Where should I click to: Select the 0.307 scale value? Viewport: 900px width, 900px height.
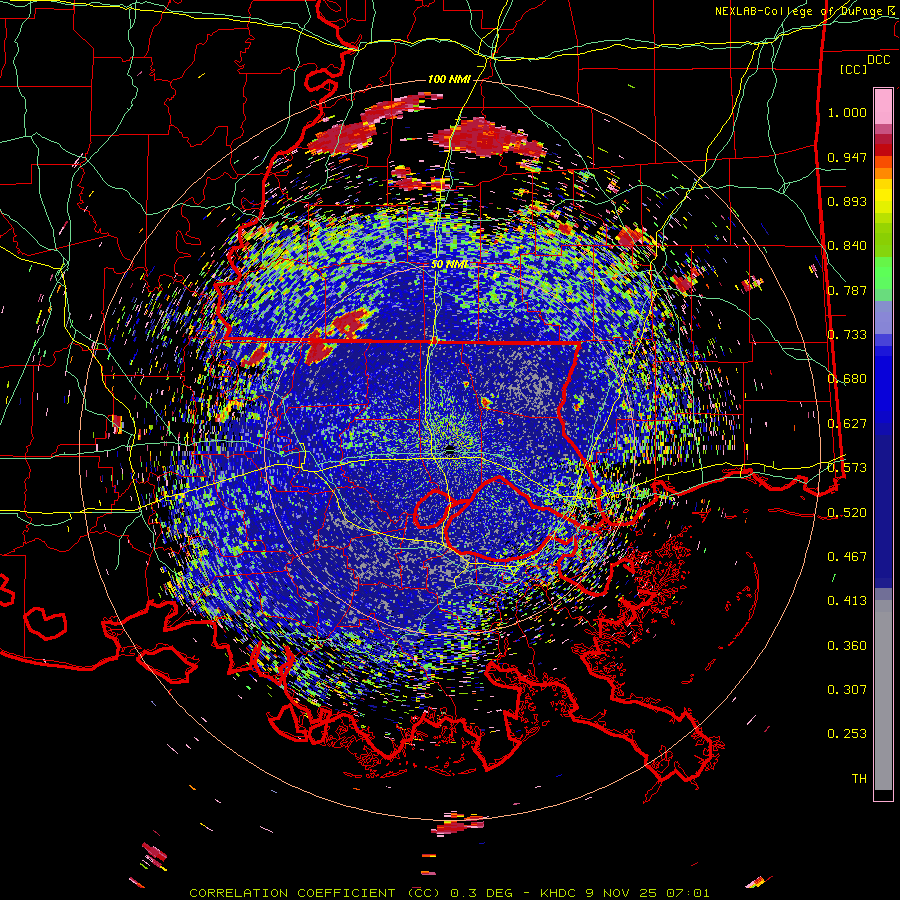point(847,690)
